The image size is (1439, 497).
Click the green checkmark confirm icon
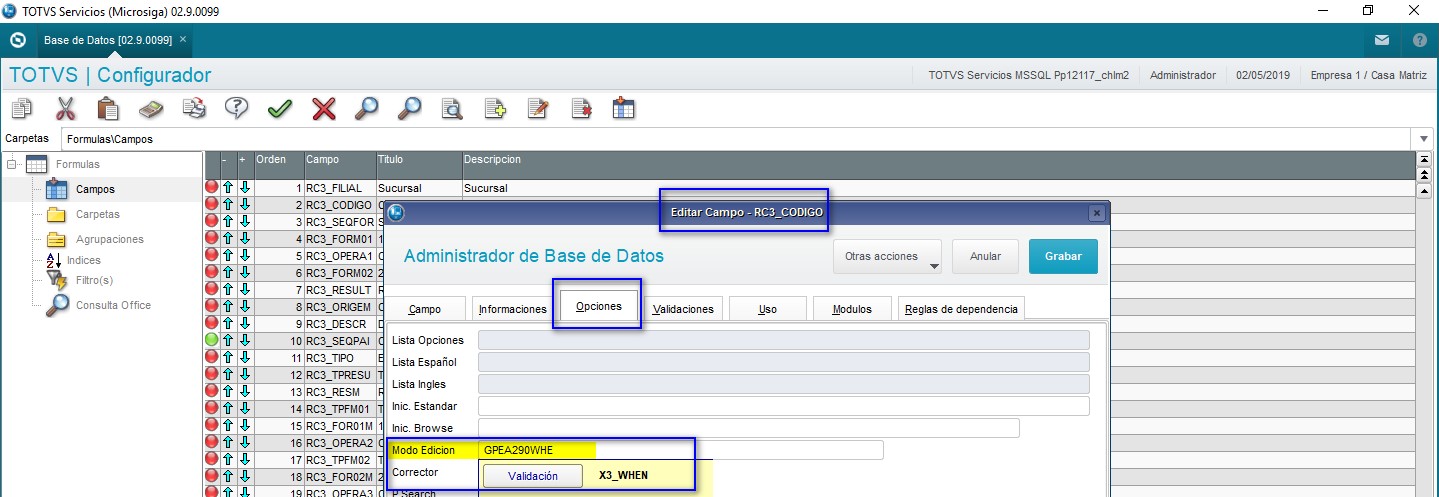click(280, 108)
